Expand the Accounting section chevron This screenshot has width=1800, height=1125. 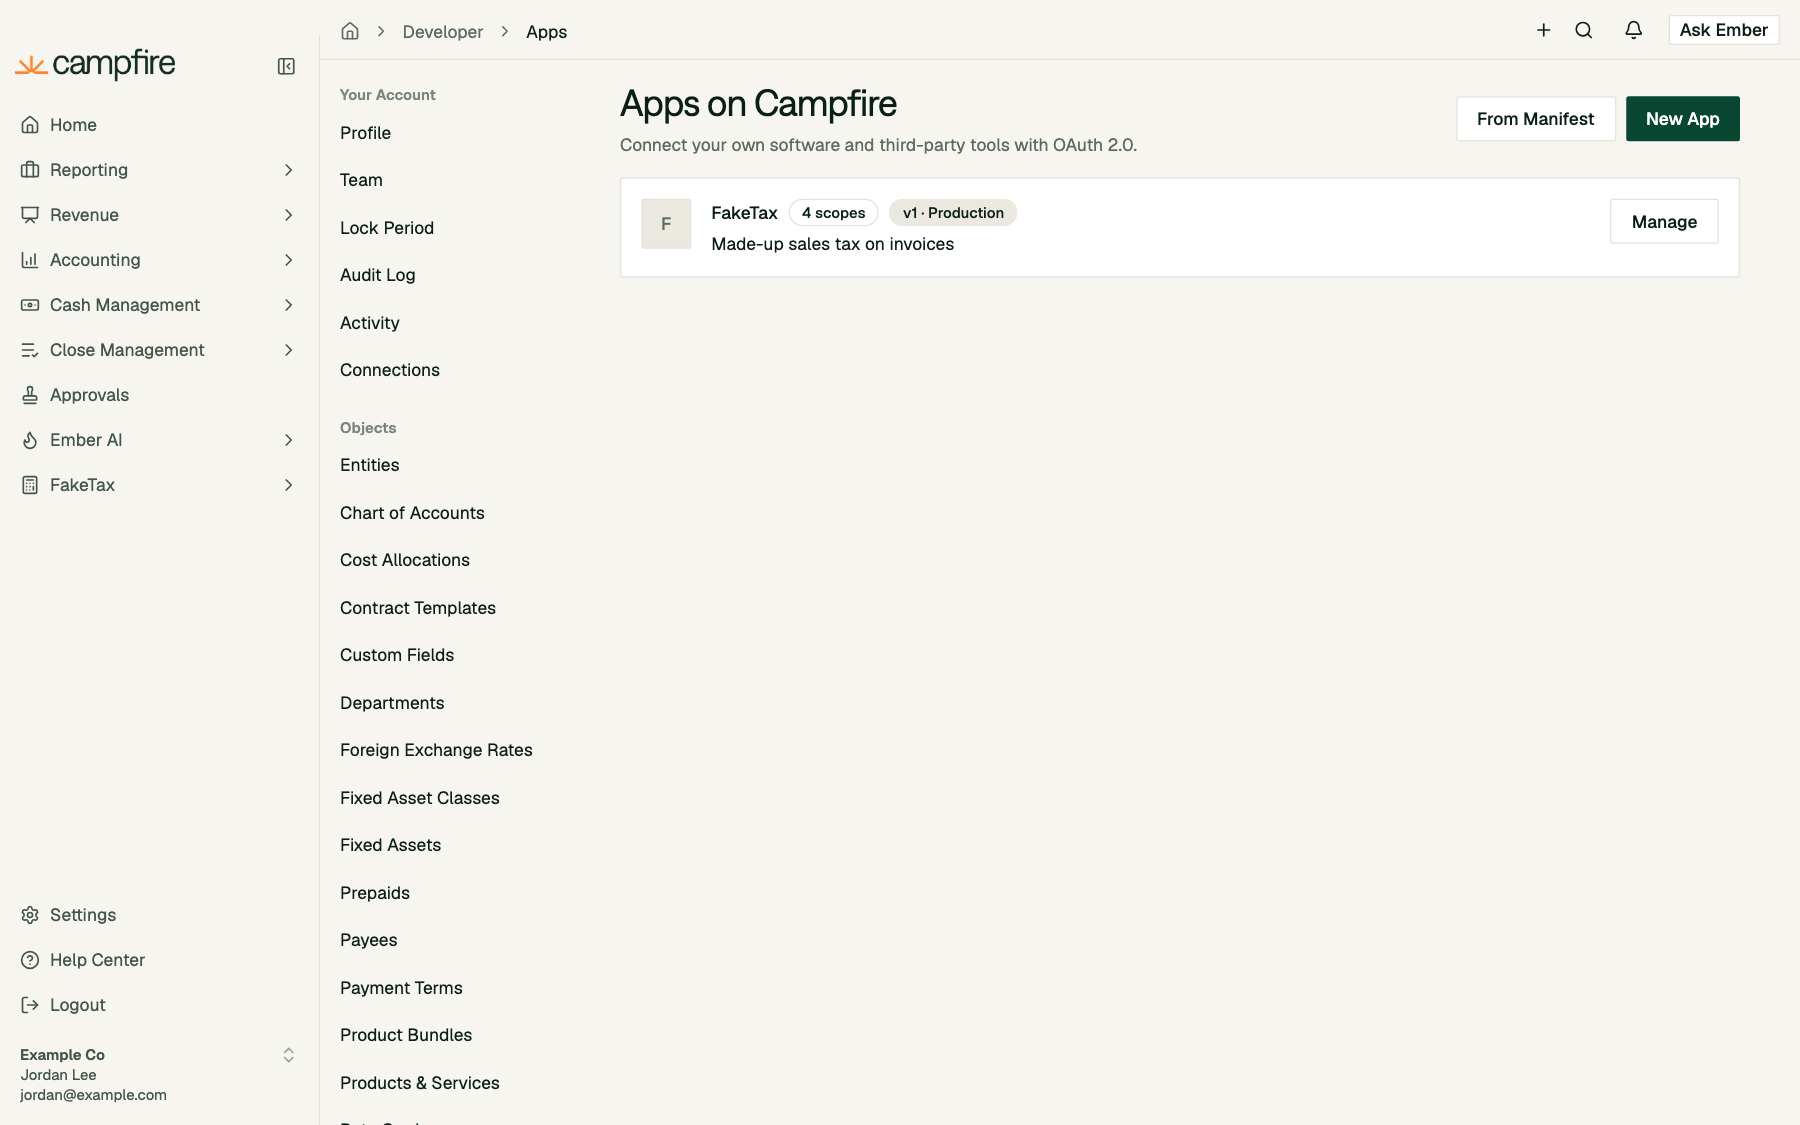coord(288,260)
